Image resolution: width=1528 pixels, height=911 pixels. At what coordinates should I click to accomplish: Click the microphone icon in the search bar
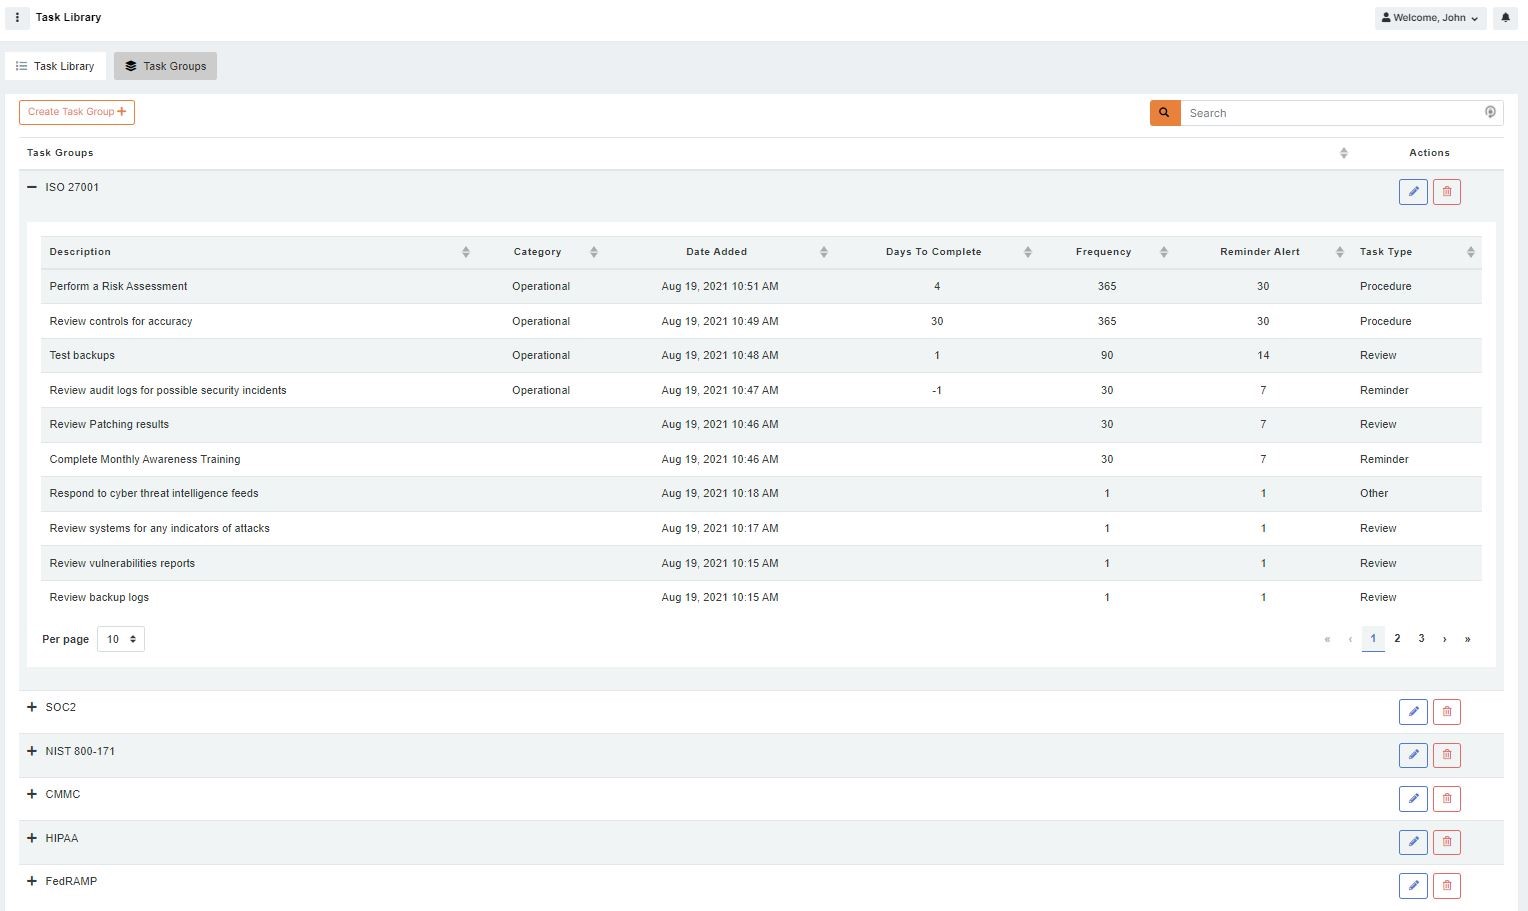[1490, 112]
